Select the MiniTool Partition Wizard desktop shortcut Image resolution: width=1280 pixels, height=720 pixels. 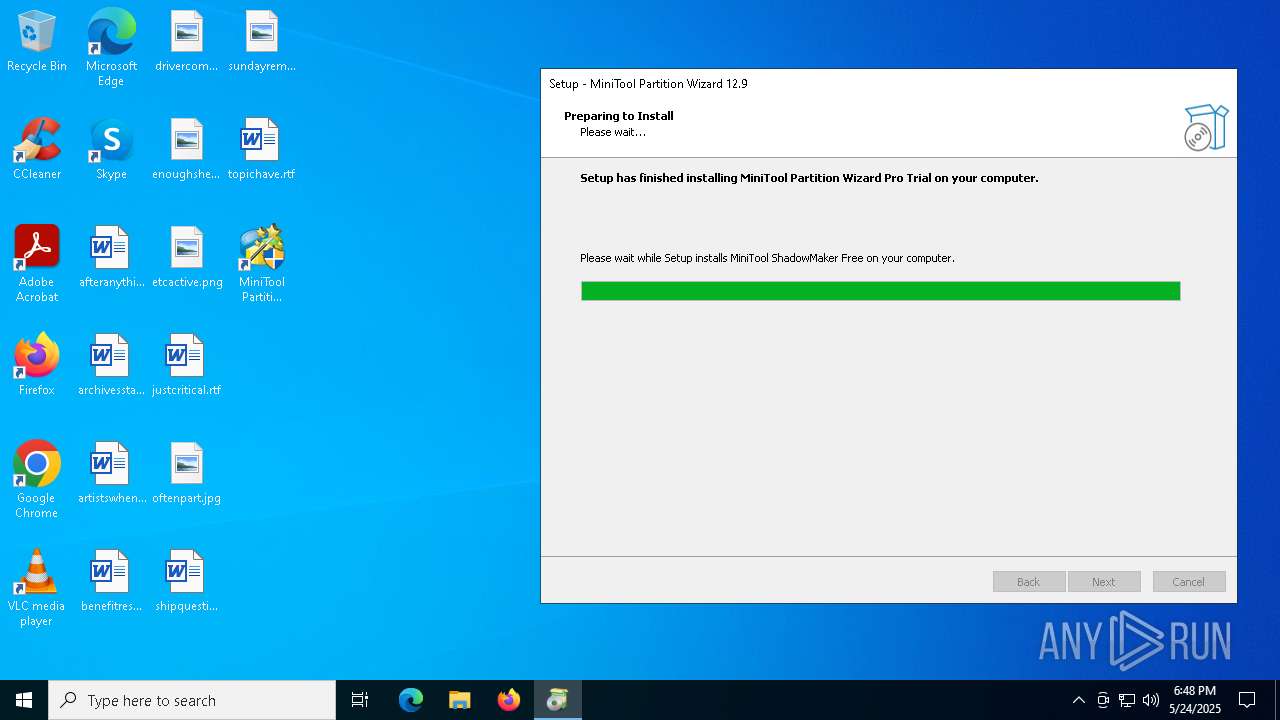pos(262,264)
